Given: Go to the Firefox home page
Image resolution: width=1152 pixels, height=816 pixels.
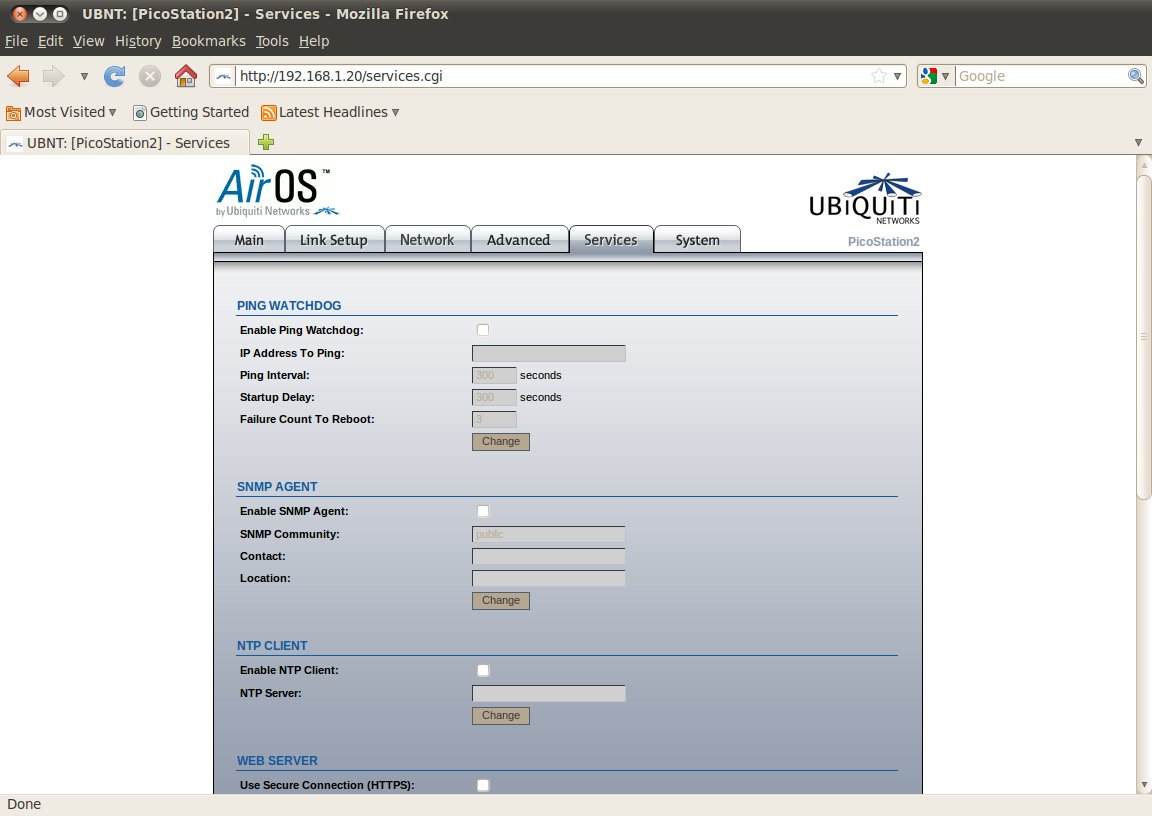Looking at the screenshot, I should click(186, 76).
